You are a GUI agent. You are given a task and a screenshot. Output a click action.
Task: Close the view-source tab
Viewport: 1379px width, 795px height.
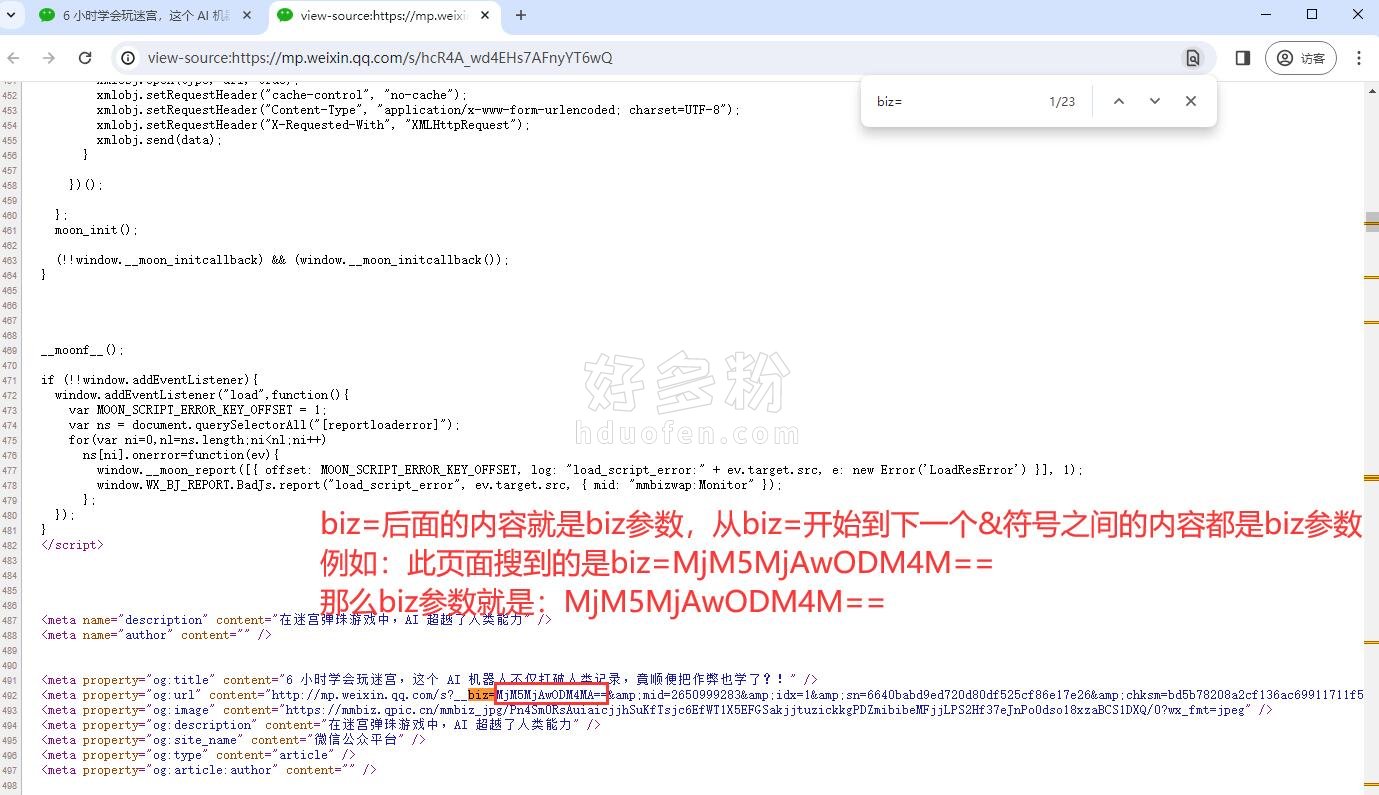[484, 15]
